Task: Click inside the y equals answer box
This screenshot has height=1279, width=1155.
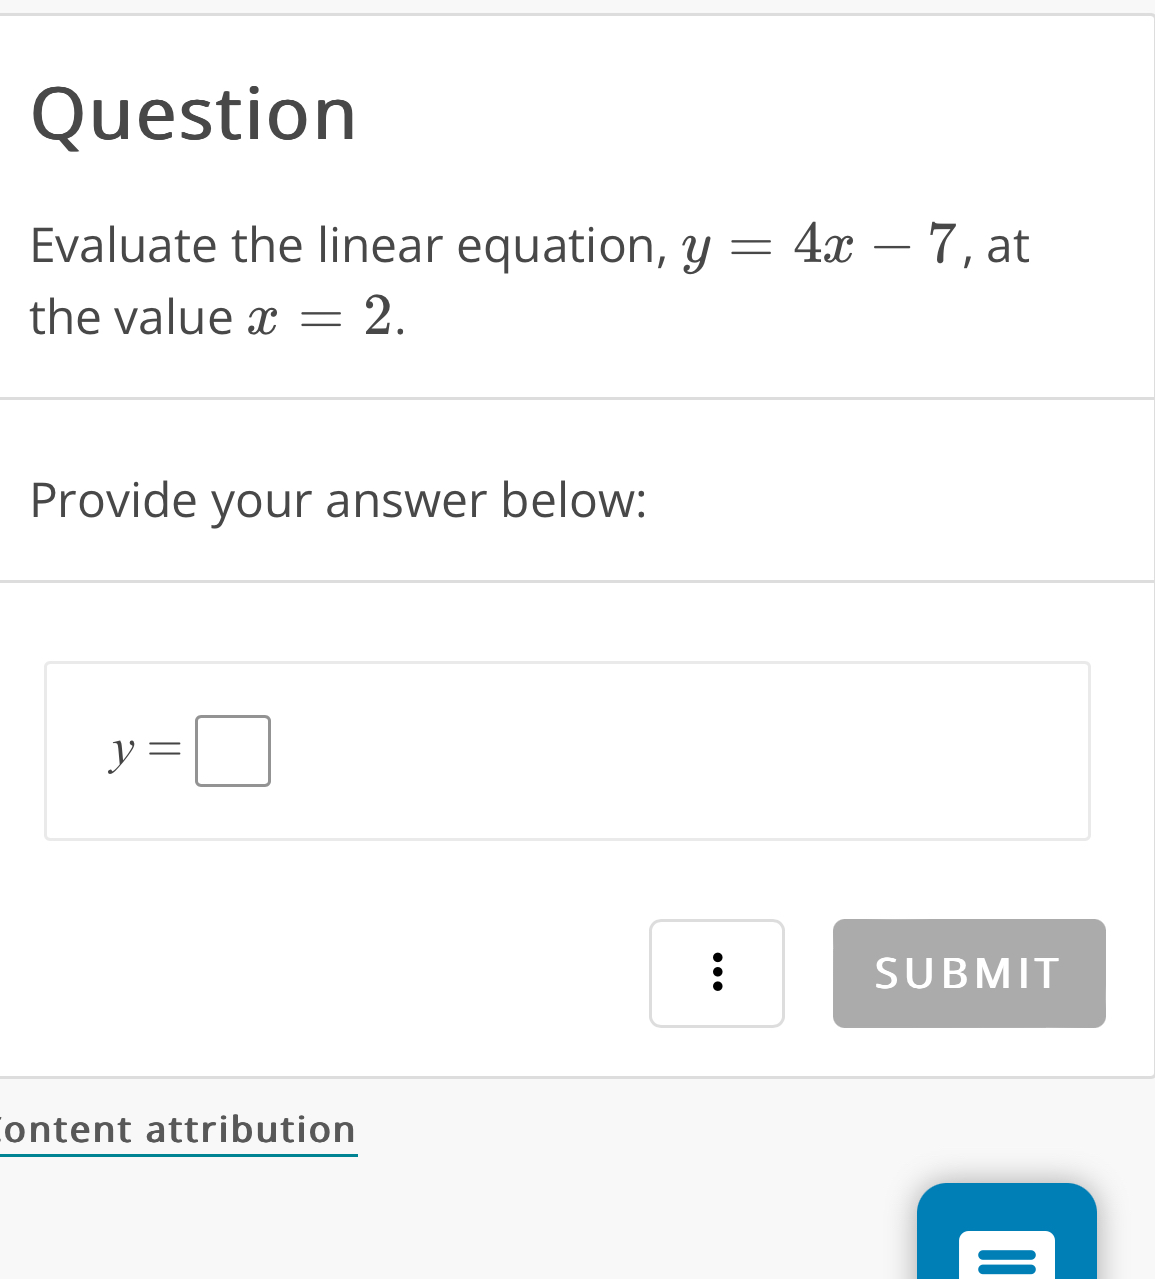Action: coord(232,751)
